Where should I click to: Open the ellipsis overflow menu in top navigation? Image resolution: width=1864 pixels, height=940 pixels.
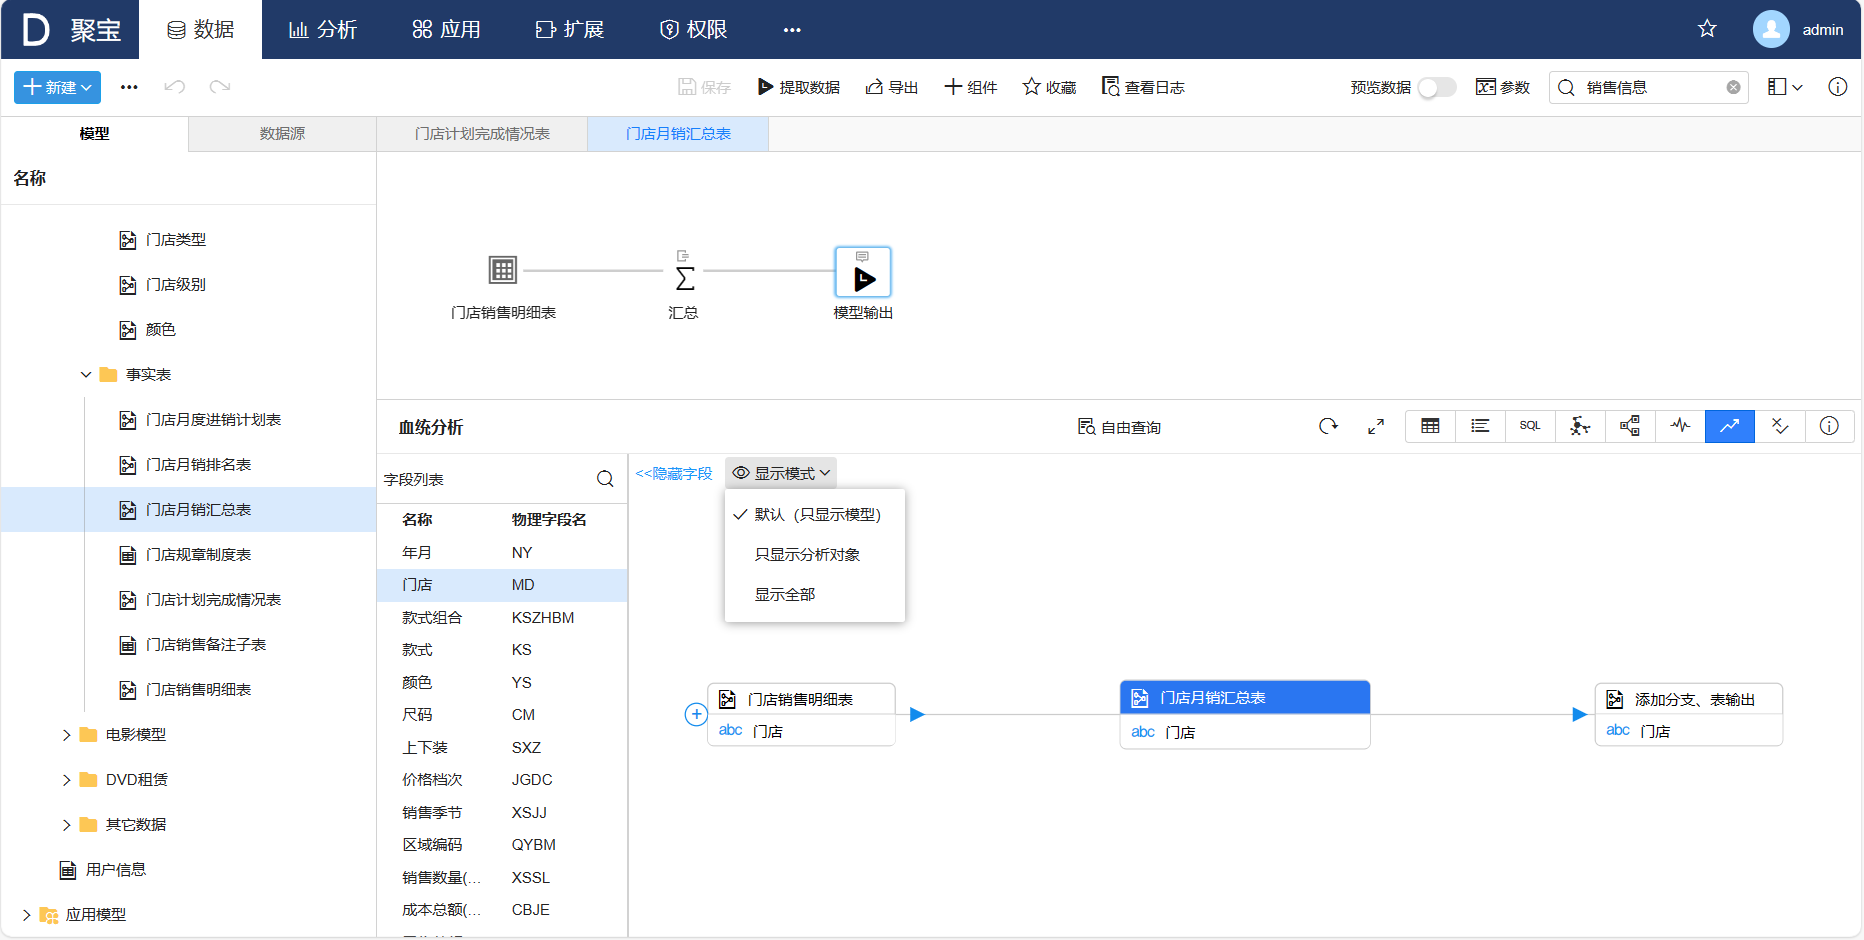[792, 29]
